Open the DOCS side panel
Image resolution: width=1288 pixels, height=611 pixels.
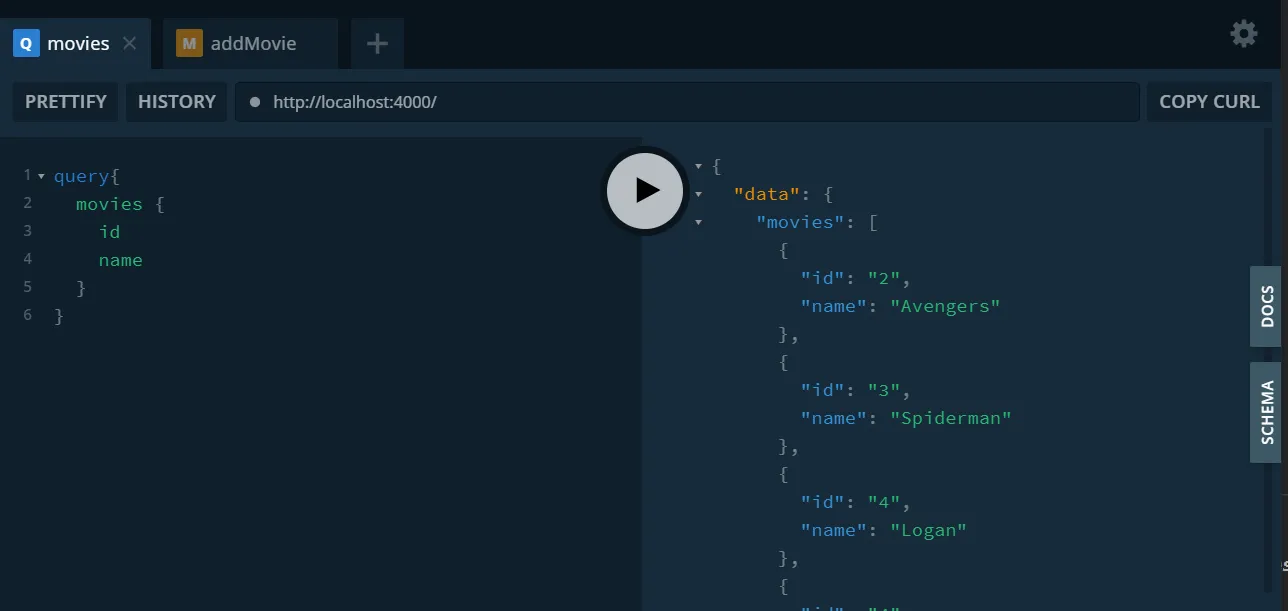[1266, 307]
